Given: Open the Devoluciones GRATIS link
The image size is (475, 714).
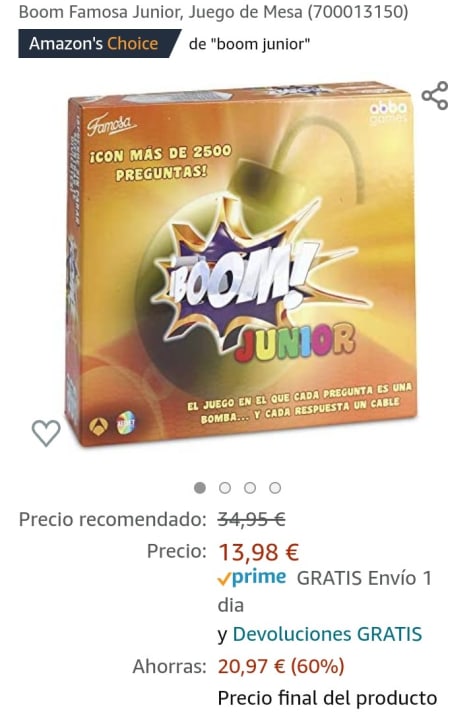Looking at the screenshot, I should tap(327, 634).
